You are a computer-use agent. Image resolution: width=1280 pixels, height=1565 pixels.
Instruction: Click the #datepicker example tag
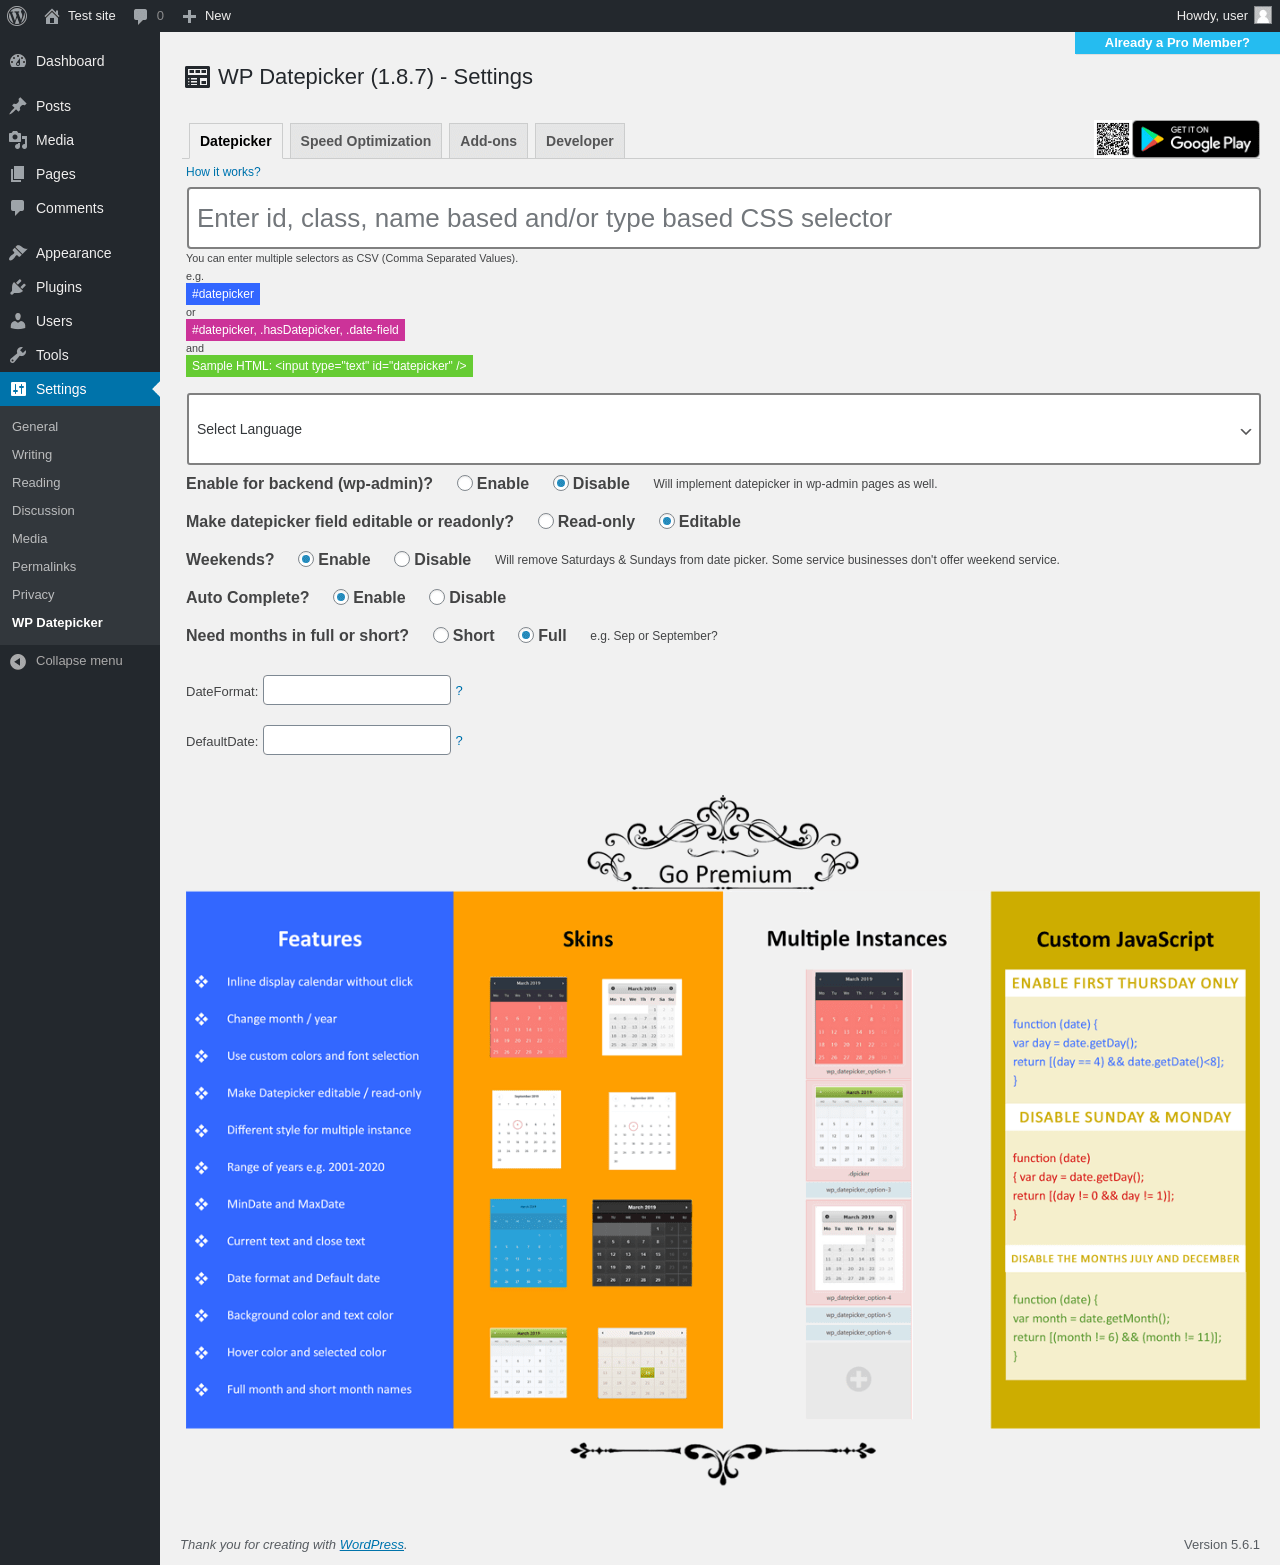223,294
